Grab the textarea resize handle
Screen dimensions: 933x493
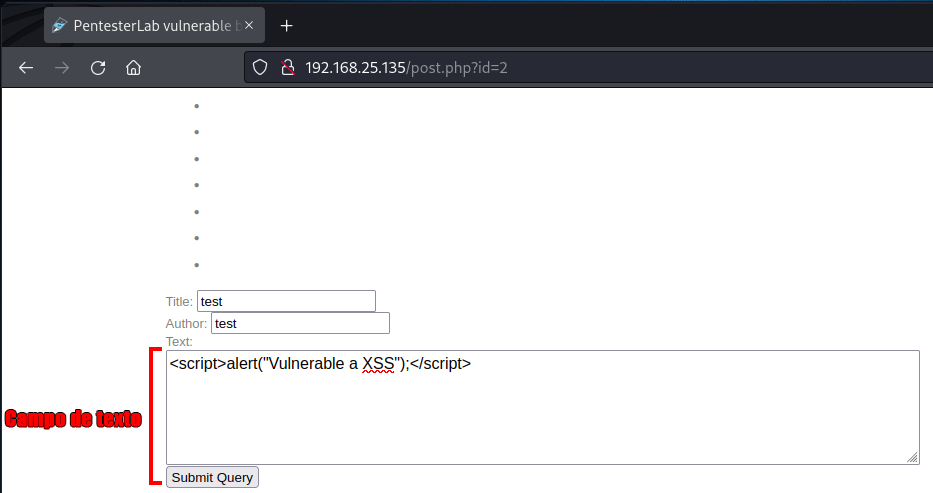(x=913, y=457)
